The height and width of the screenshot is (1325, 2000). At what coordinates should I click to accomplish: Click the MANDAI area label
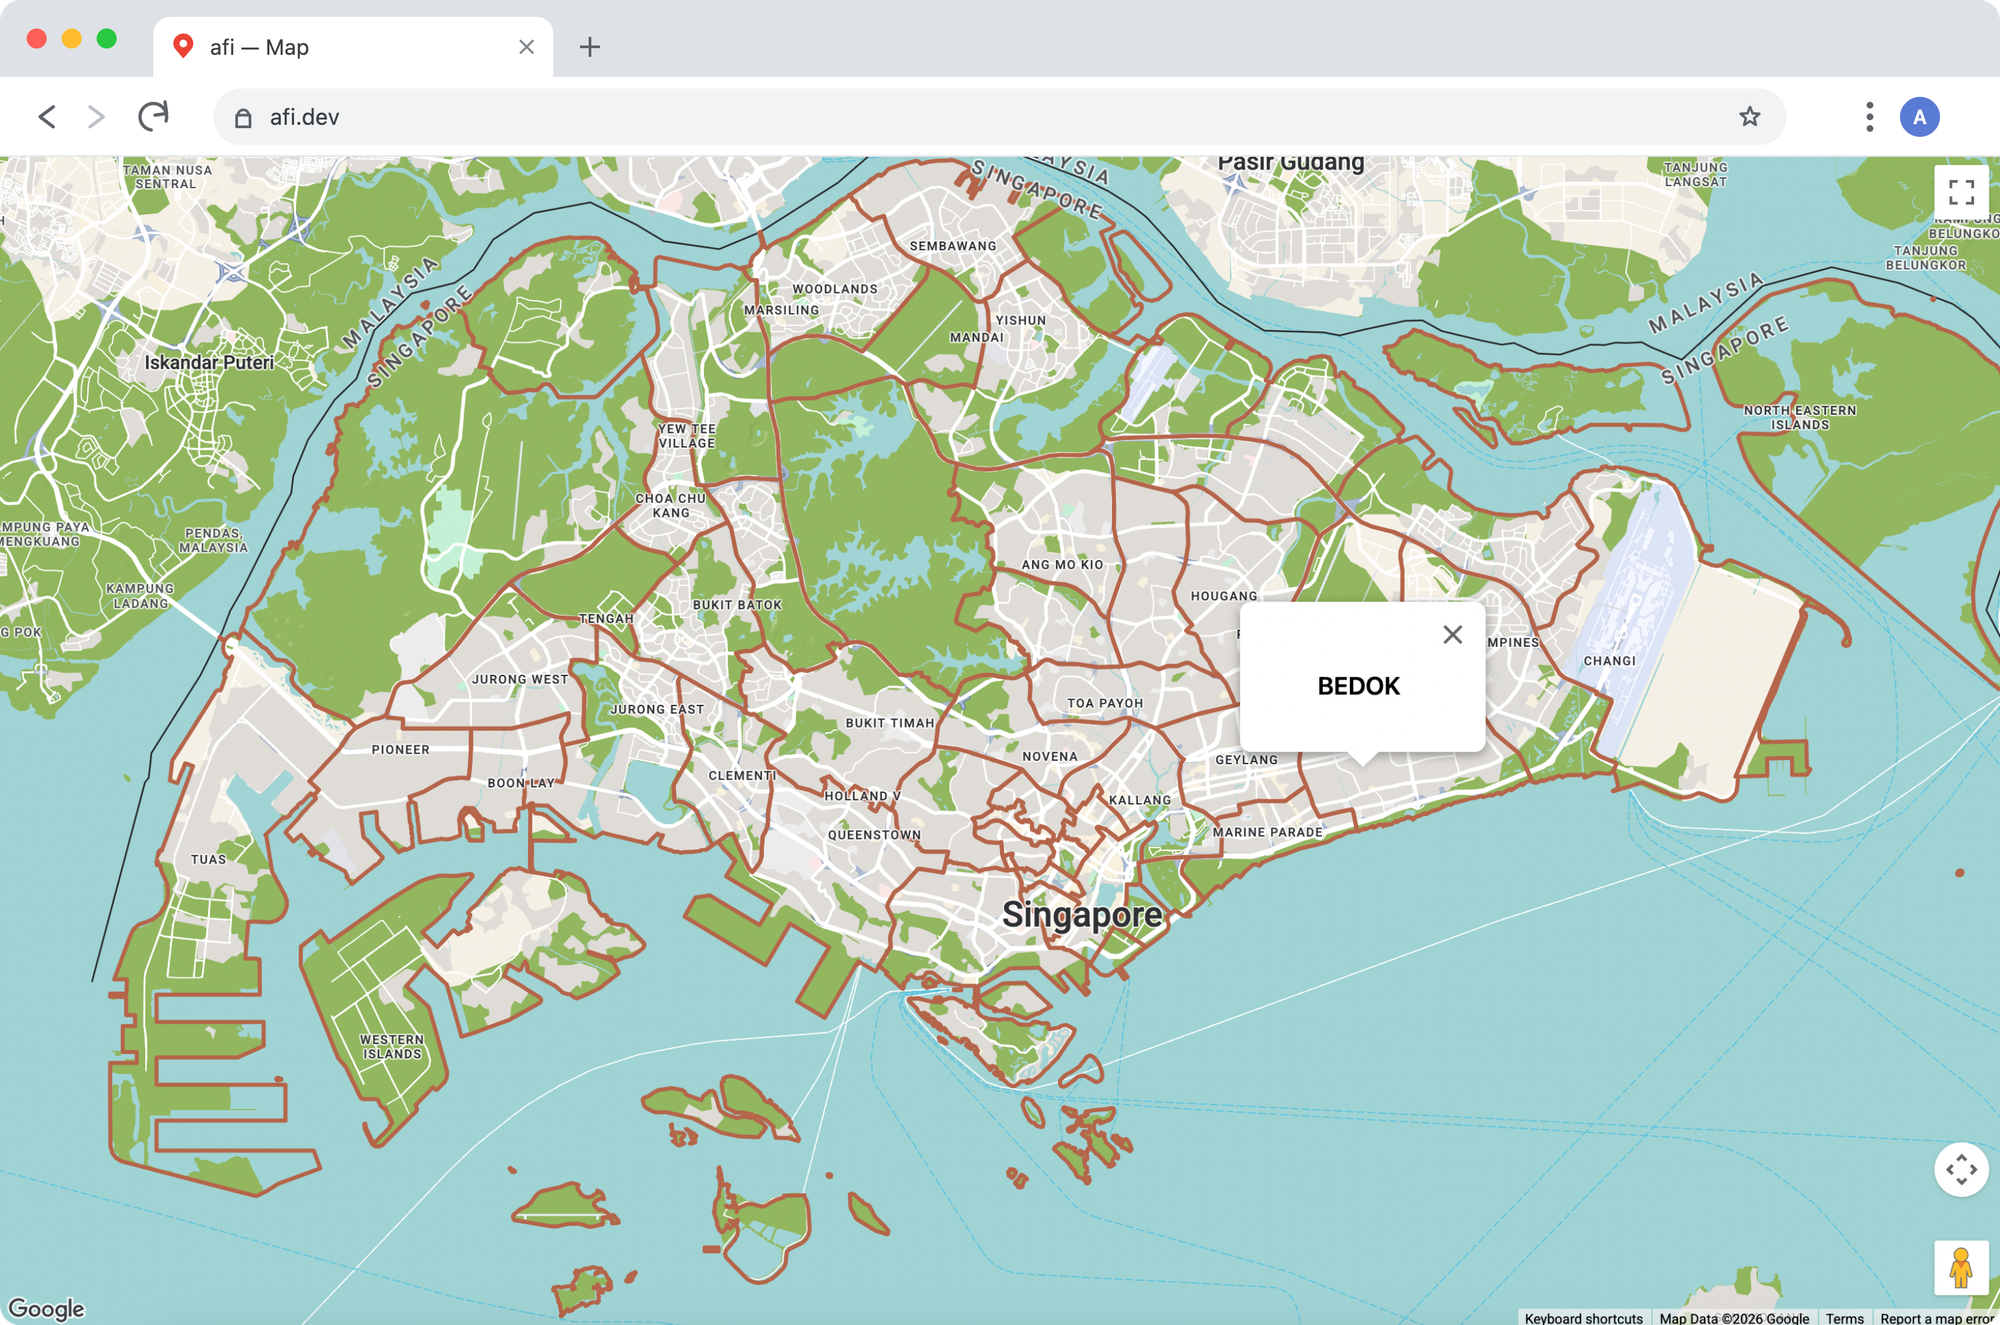point(977,337)
